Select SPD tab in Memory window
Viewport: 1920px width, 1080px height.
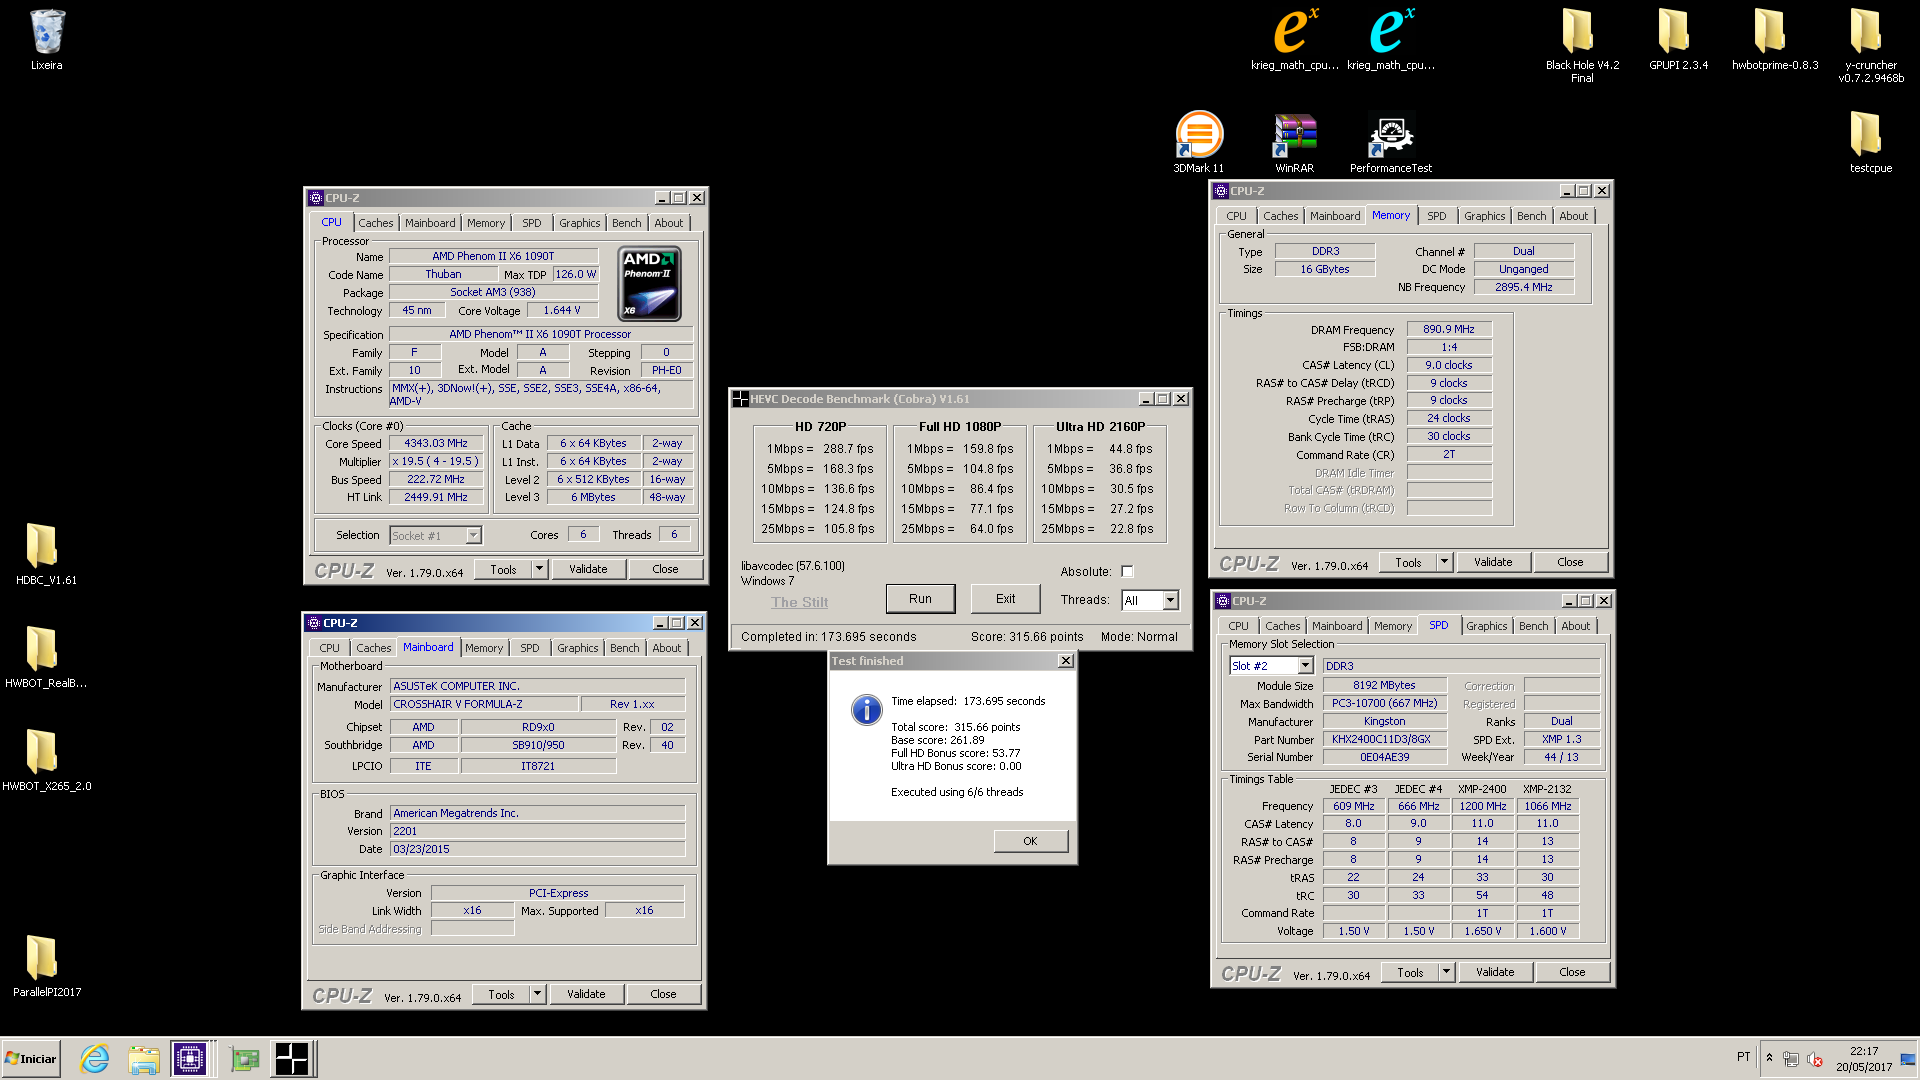[x=1436, y=216]
